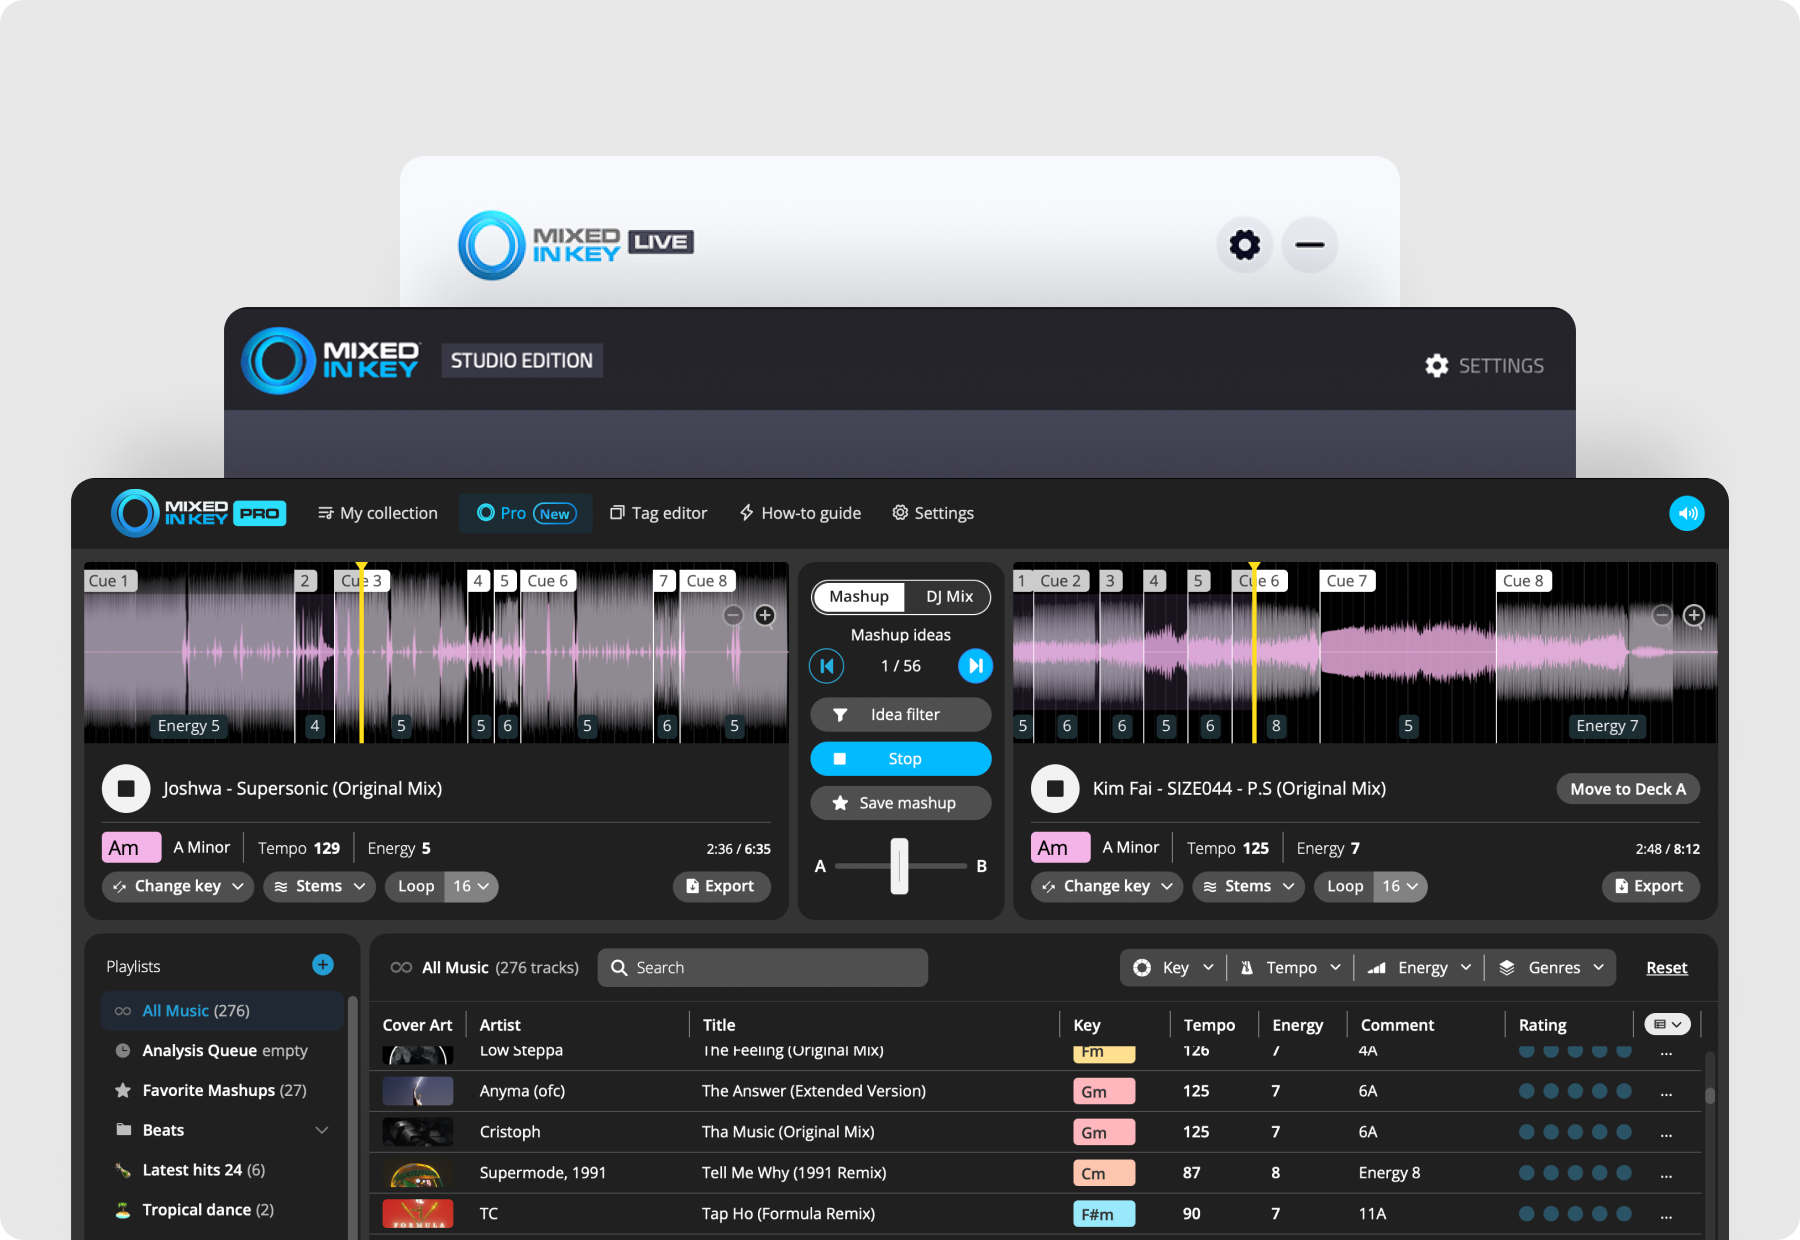Open Studio Edition SETTINGS

[1485, 366]
